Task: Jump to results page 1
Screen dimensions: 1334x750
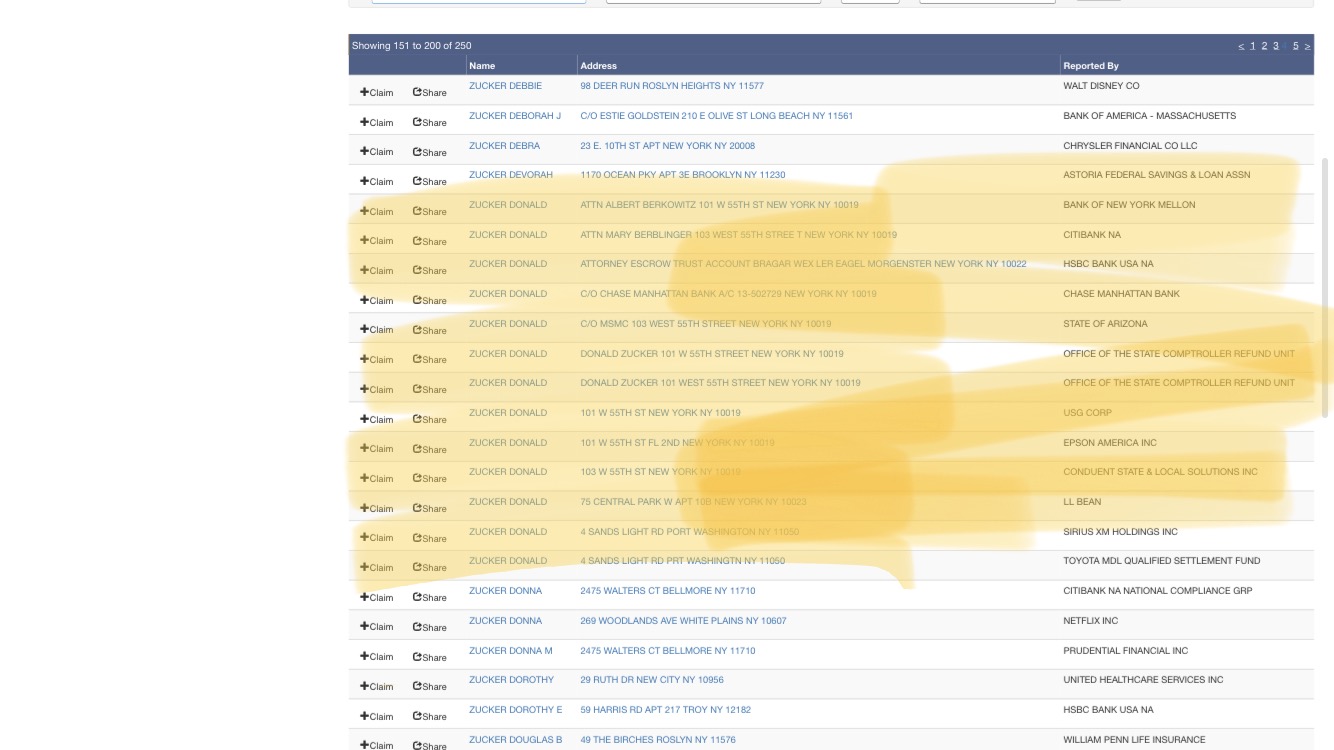Action: point(1252,46)
